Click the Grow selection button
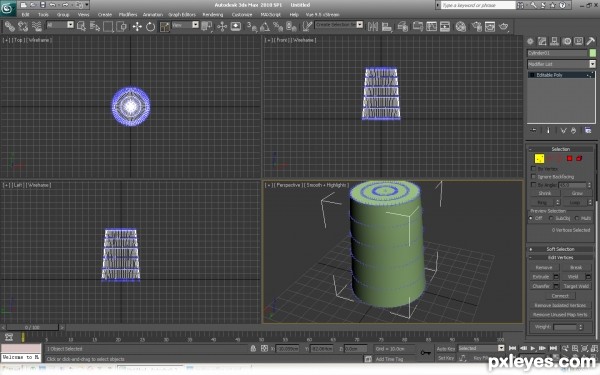The height and width of the screenshot is (375, 600). (577, 193)
